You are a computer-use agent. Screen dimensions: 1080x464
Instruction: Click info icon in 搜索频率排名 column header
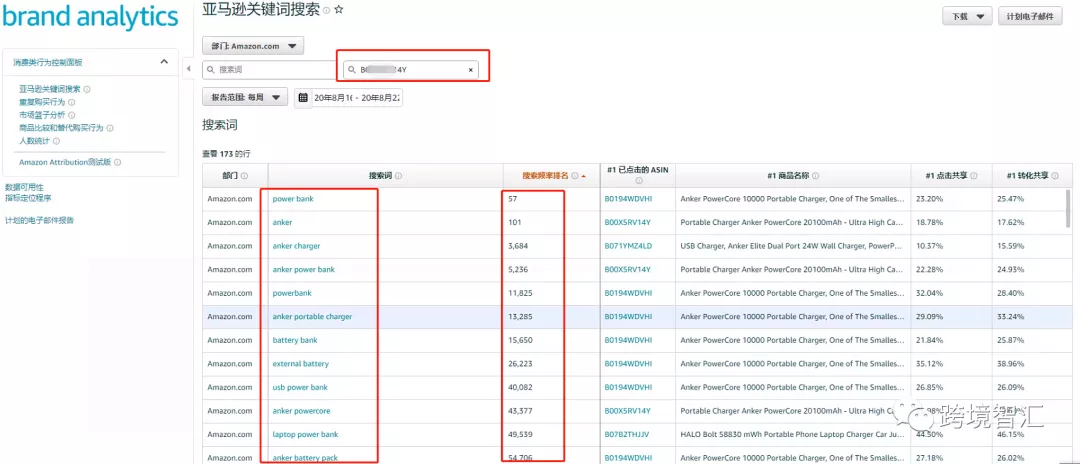(574, 176)
